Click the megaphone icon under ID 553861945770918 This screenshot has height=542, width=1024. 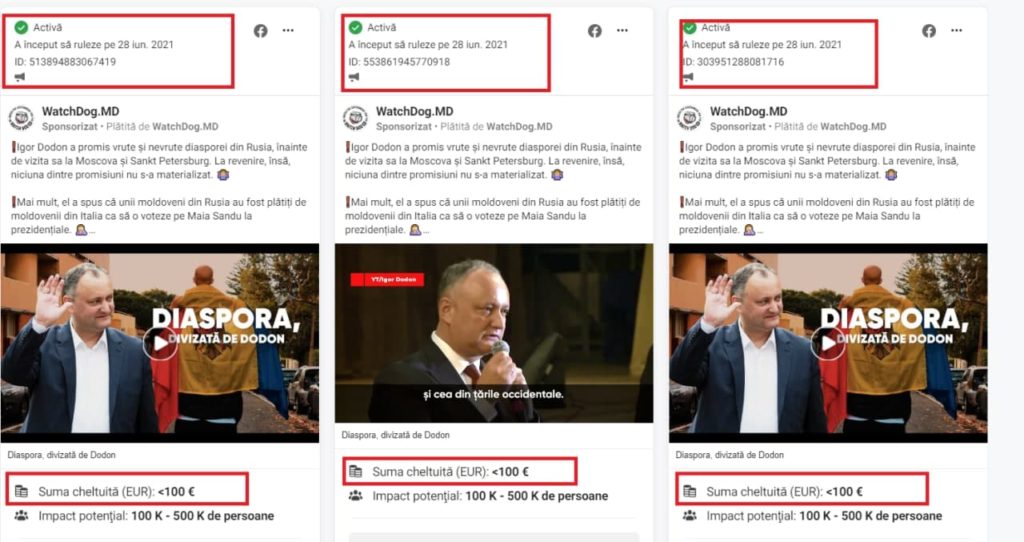[x=354, y=77]
